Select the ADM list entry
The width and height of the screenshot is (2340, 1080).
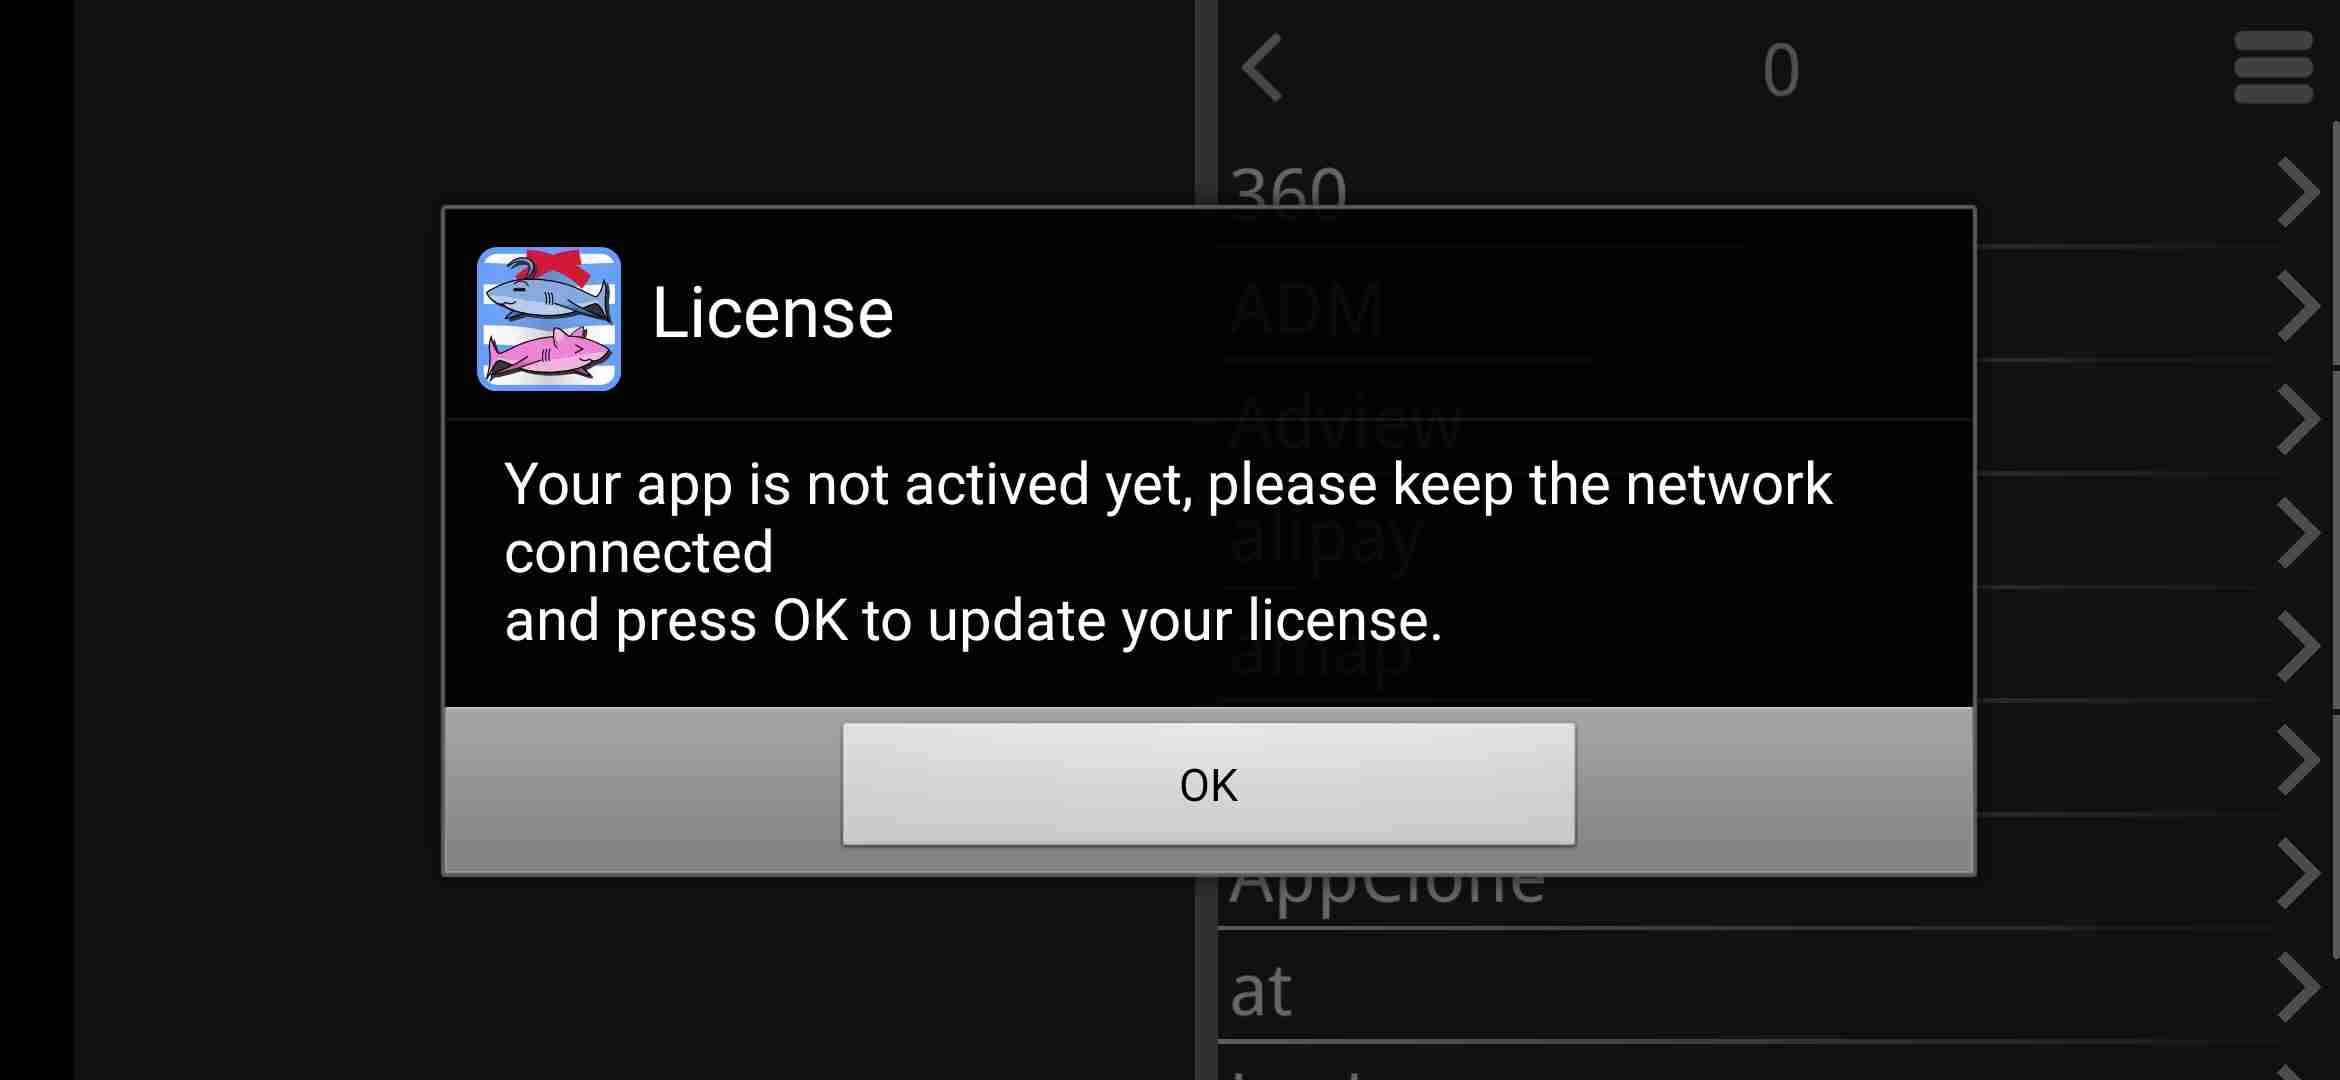coord(1307,308)
